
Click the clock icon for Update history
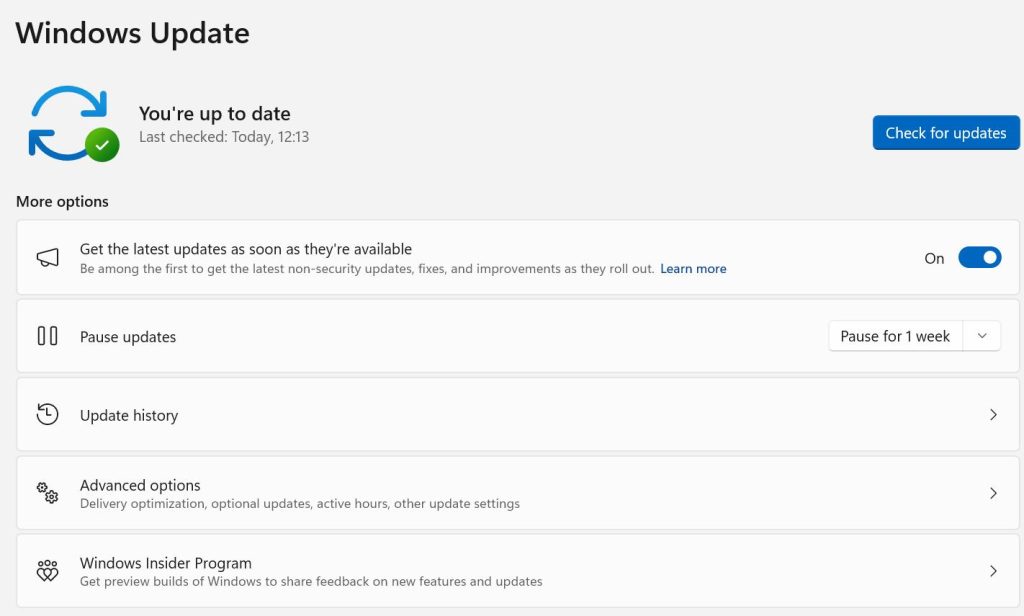pyautogui.click(x=47, y=415)
